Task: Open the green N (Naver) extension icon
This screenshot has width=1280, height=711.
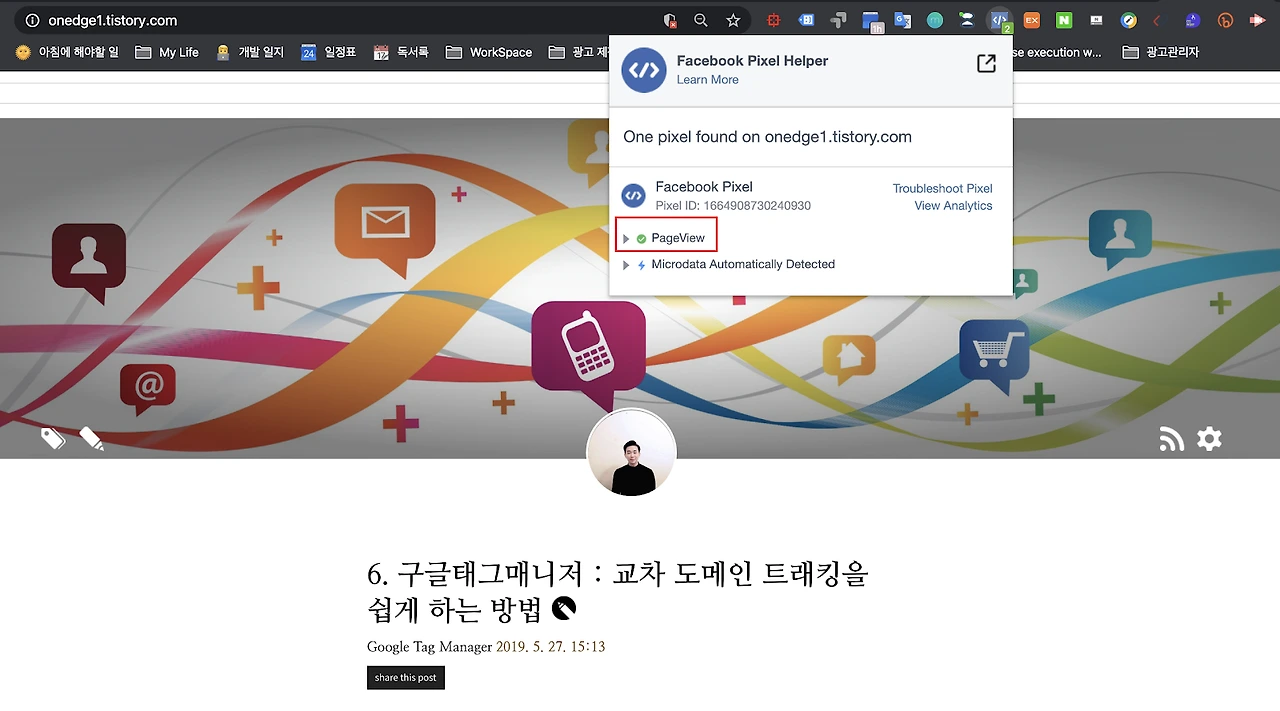Action: click(x=1064, y=20)
